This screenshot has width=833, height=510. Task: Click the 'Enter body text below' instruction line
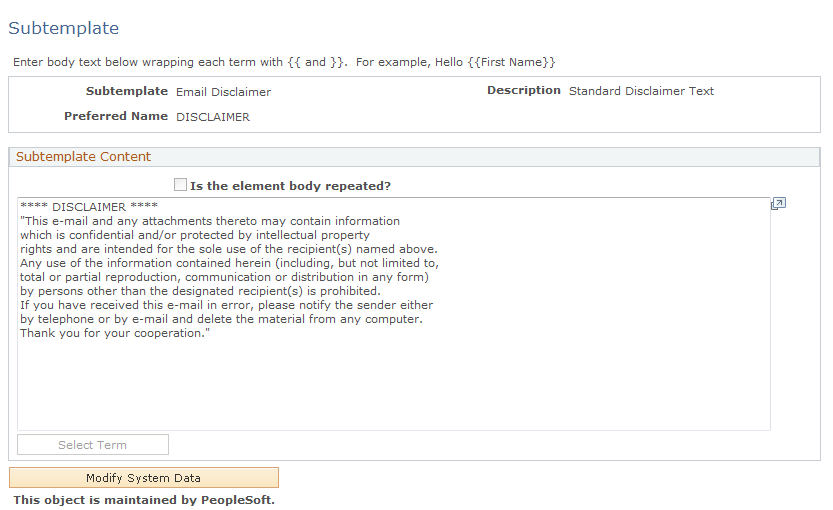(284, 62)
